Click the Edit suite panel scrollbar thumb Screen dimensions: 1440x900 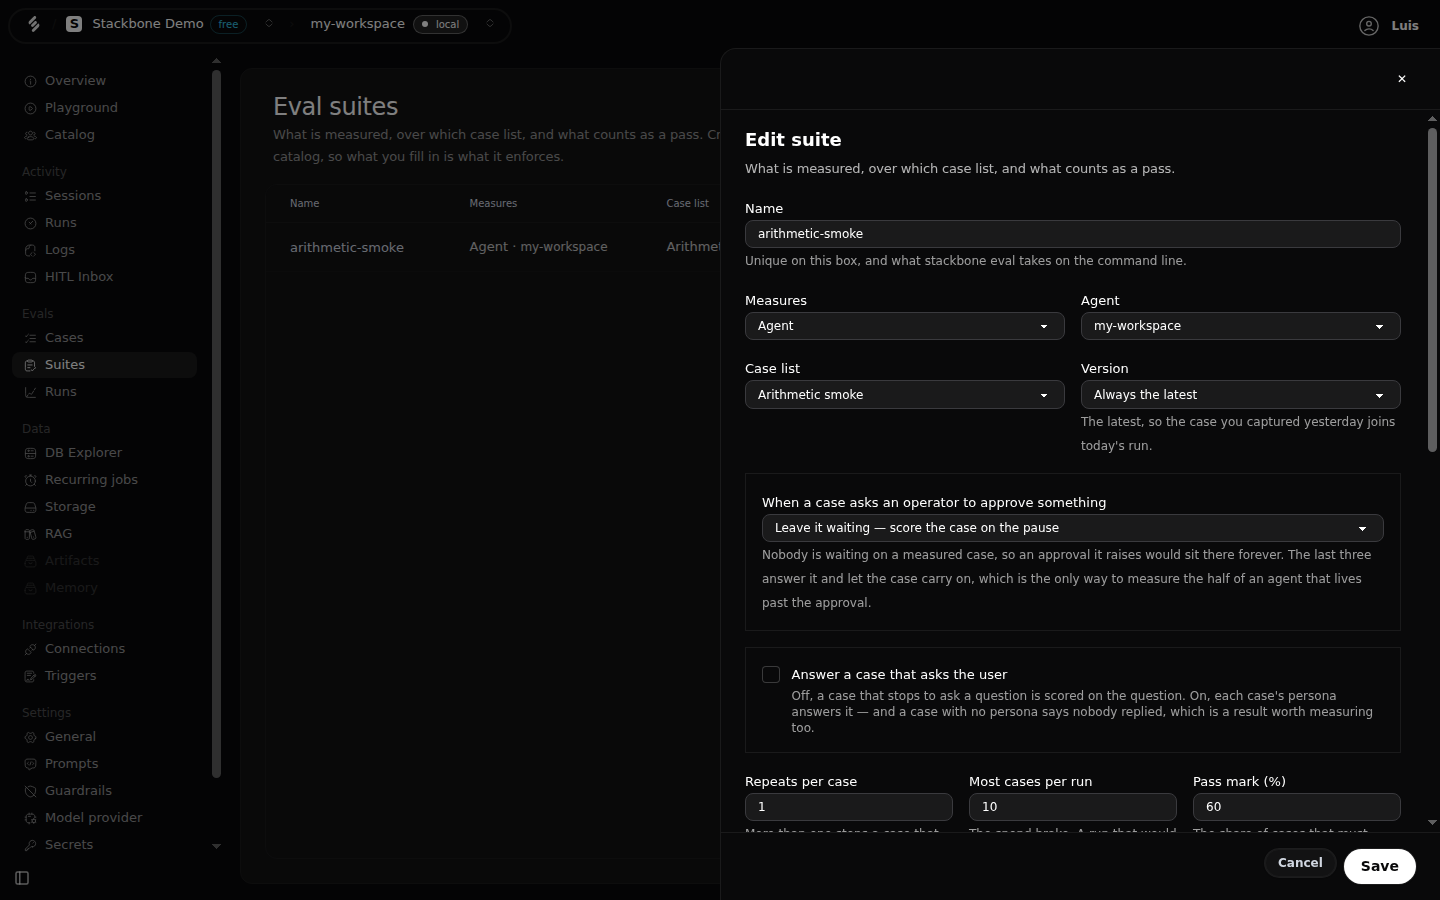pyautogui.click(x=1432, y=290)
